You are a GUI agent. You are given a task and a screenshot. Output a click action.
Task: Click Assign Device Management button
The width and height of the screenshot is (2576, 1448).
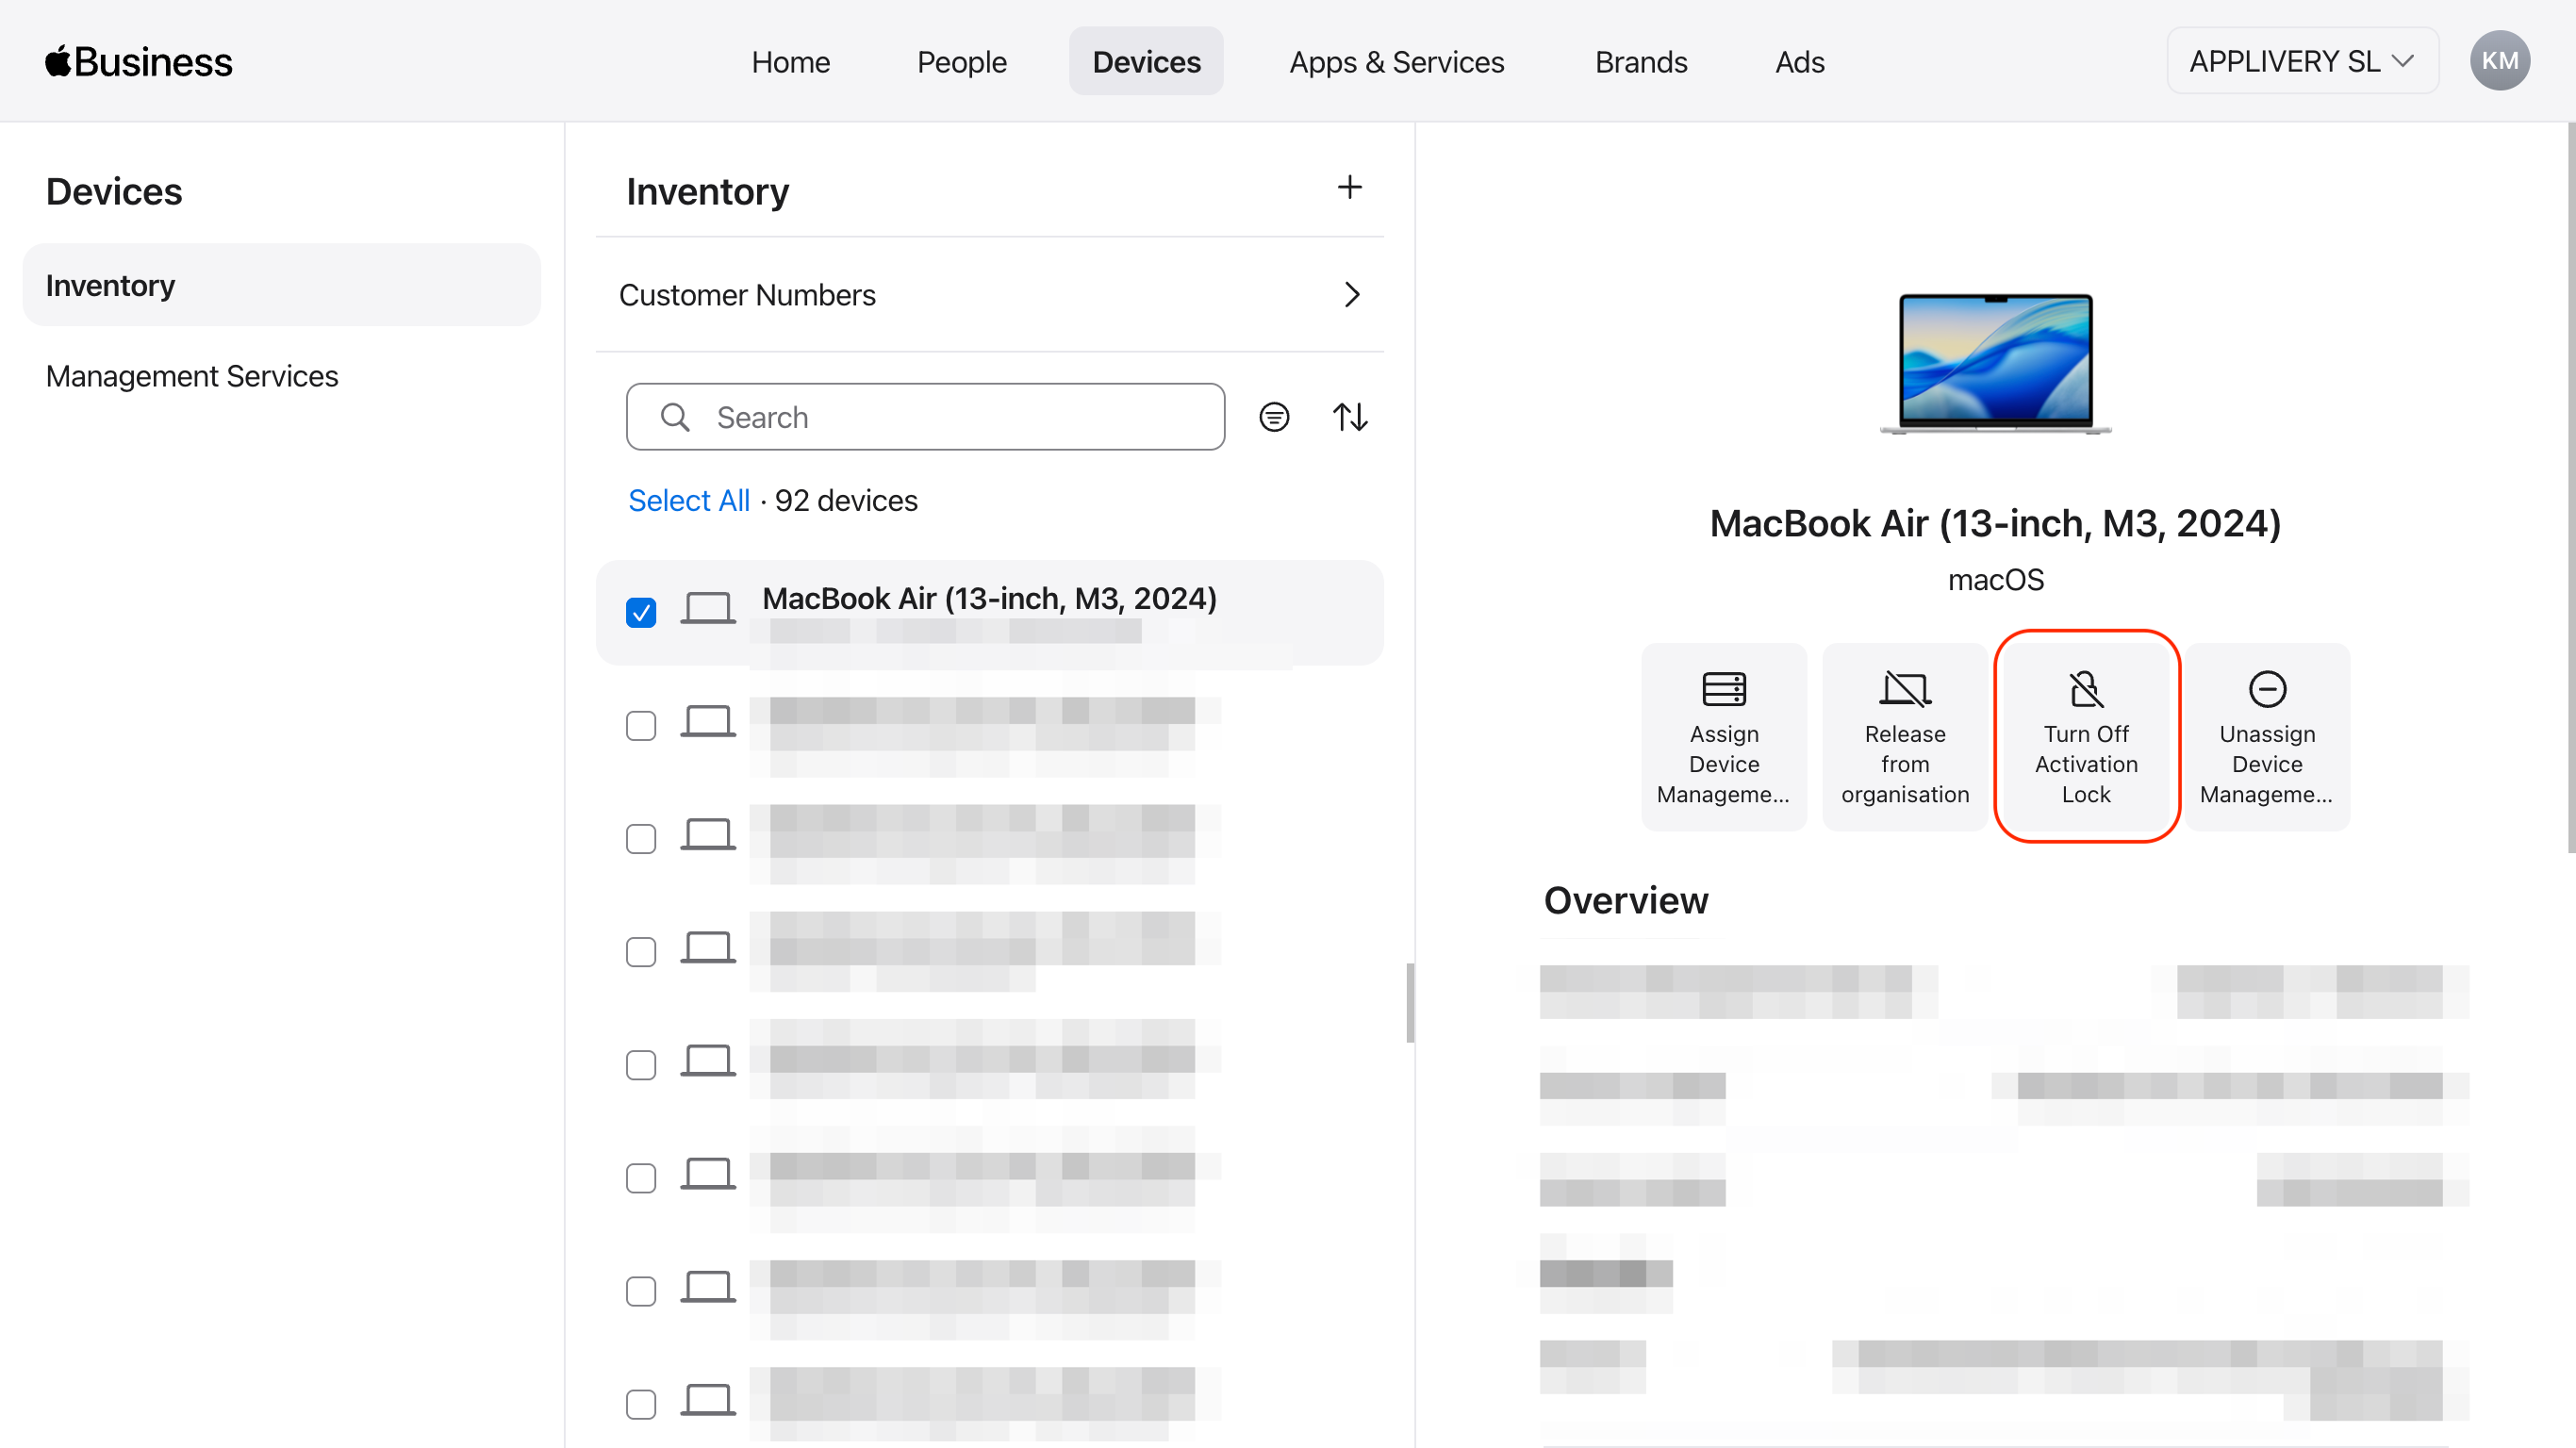click(1723, 737)
